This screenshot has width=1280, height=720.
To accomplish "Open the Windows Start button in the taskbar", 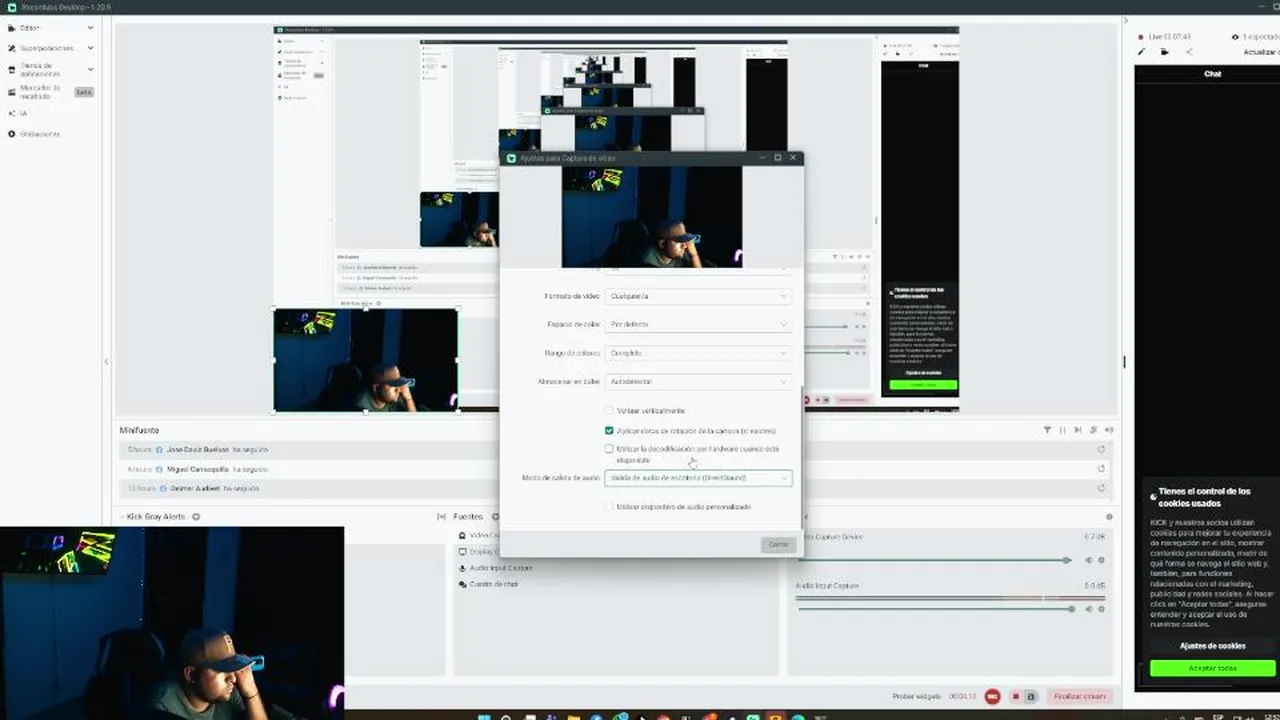I will pos(484,716).
